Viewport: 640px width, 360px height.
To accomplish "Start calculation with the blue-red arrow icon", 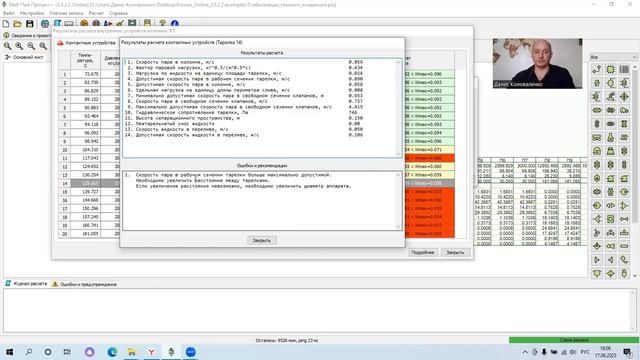I will coord(108,24).
